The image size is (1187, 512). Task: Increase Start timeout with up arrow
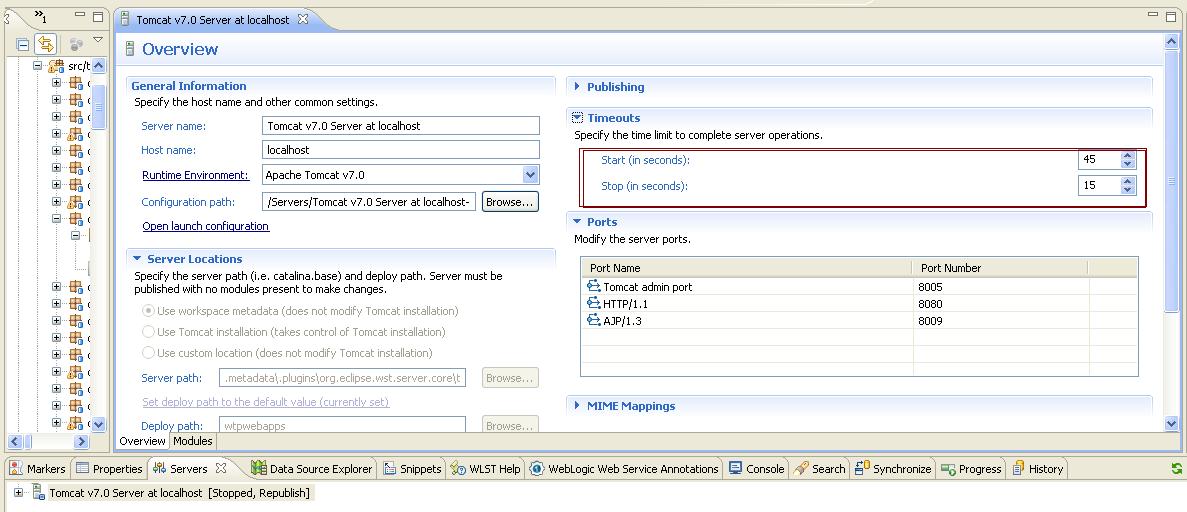[x=1128, y=156]
